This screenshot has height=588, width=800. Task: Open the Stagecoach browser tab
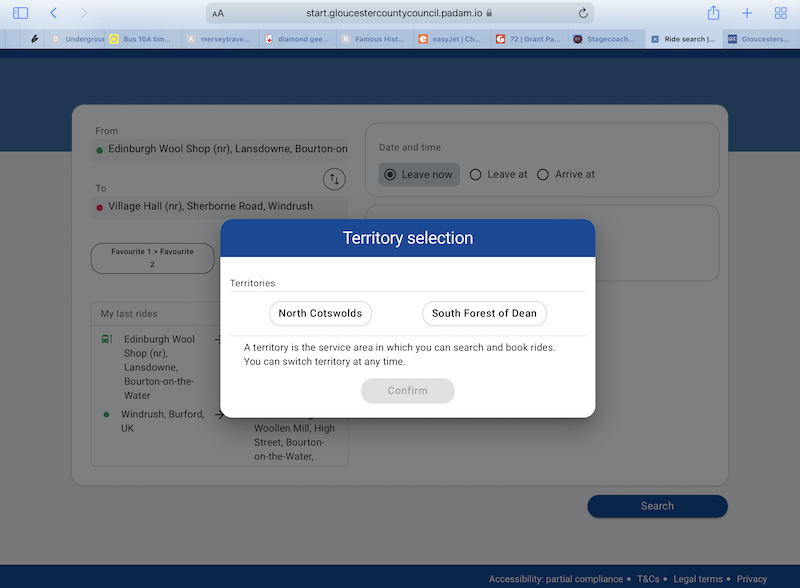tap(604, 39)
